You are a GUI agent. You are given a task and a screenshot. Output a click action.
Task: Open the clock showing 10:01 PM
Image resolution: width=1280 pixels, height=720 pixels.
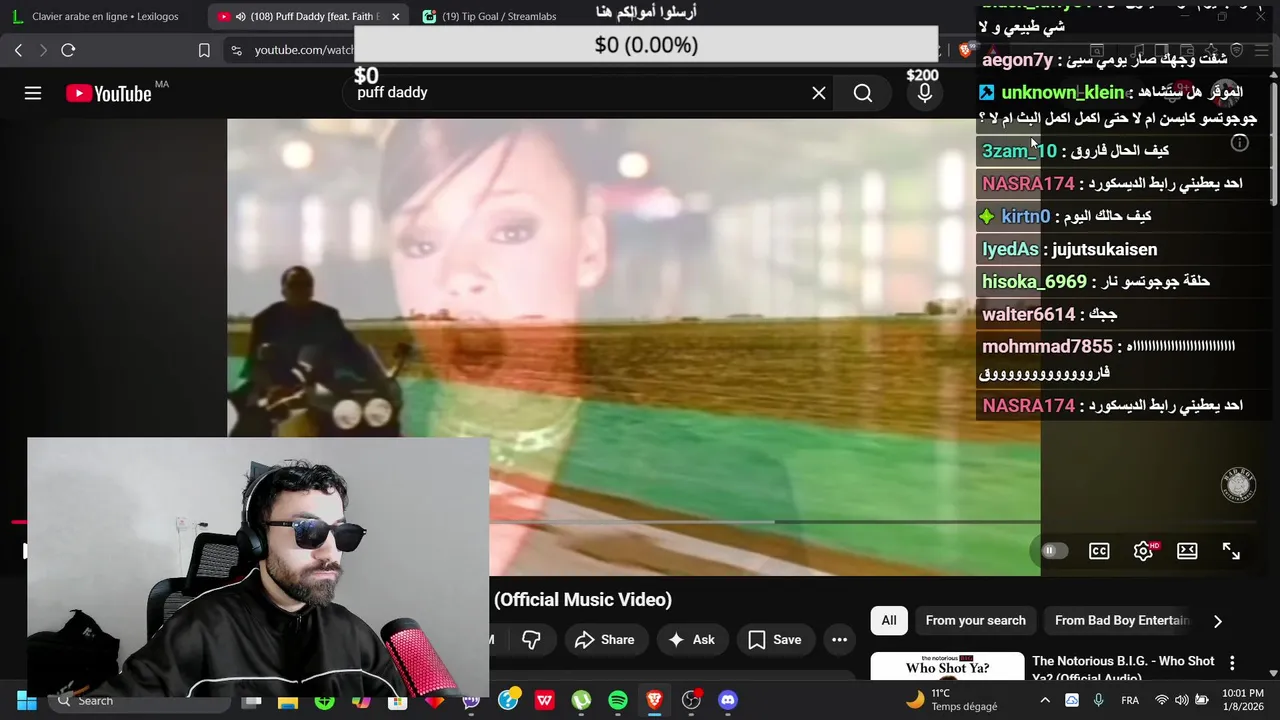1242,700
